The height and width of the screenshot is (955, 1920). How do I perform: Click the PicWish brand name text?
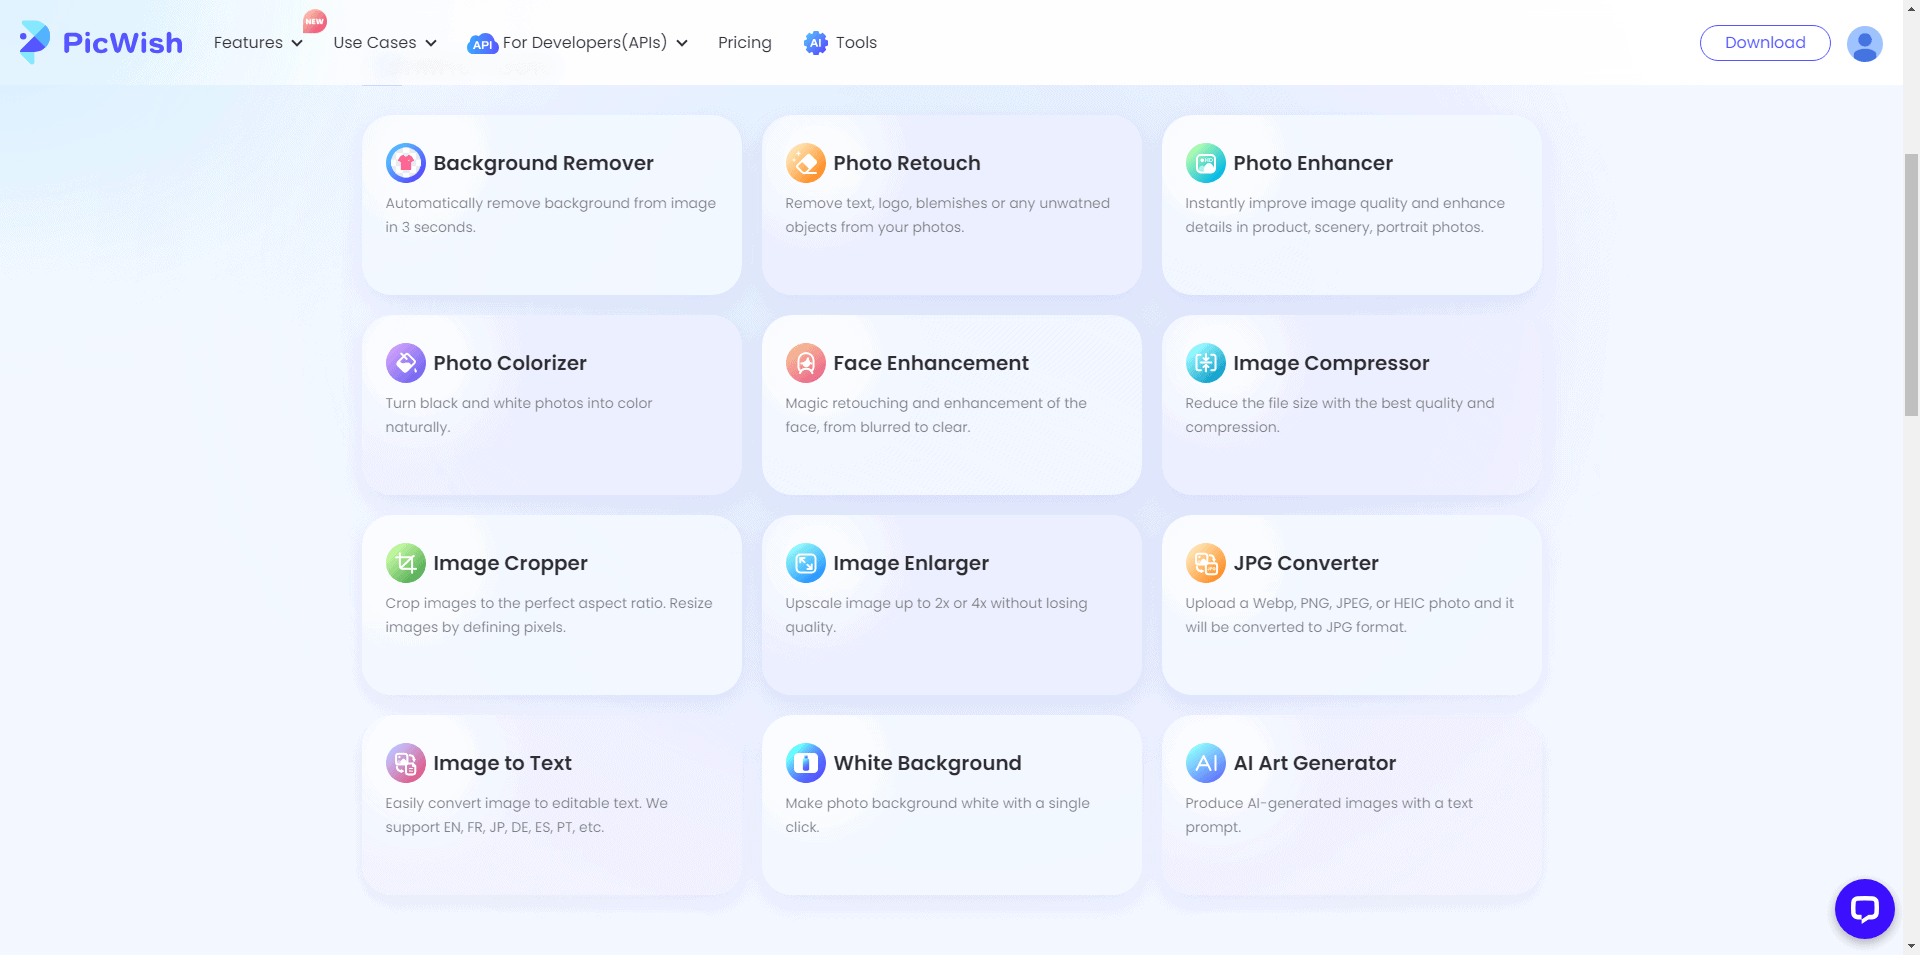(123, 43)
